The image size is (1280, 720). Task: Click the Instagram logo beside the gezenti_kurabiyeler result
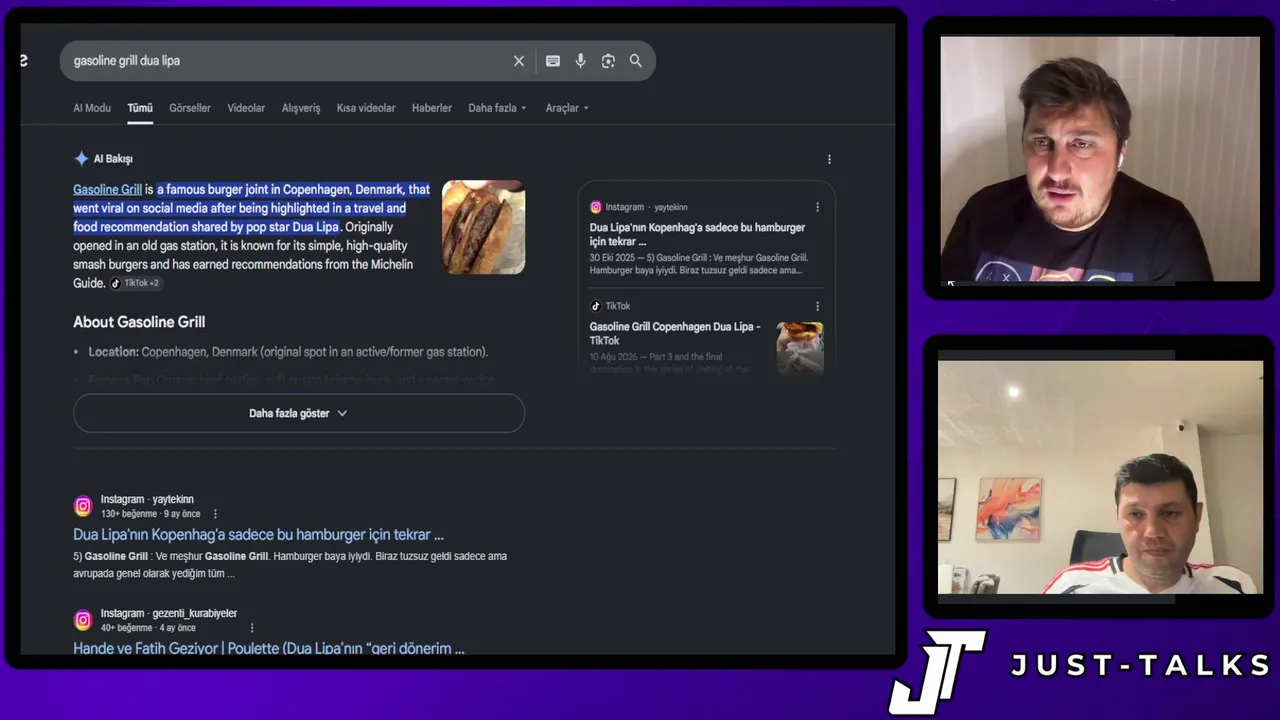pos(83,620)
